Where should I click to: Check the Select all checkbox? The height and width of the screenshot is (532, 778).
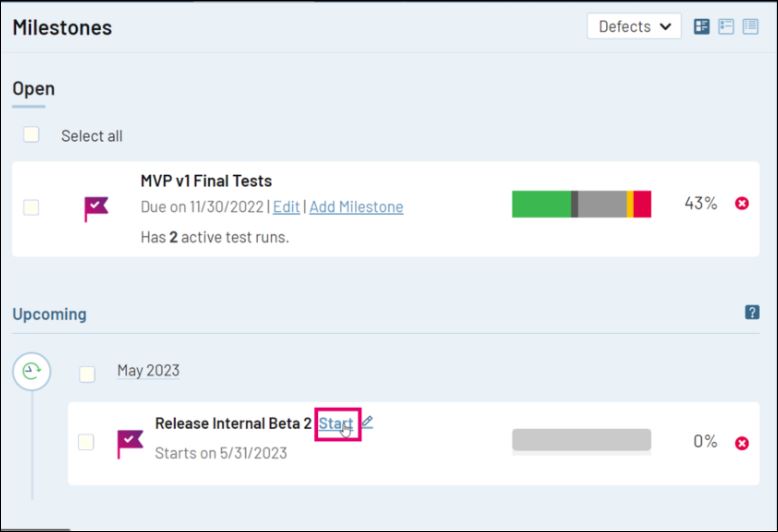[x=32, y=135]
